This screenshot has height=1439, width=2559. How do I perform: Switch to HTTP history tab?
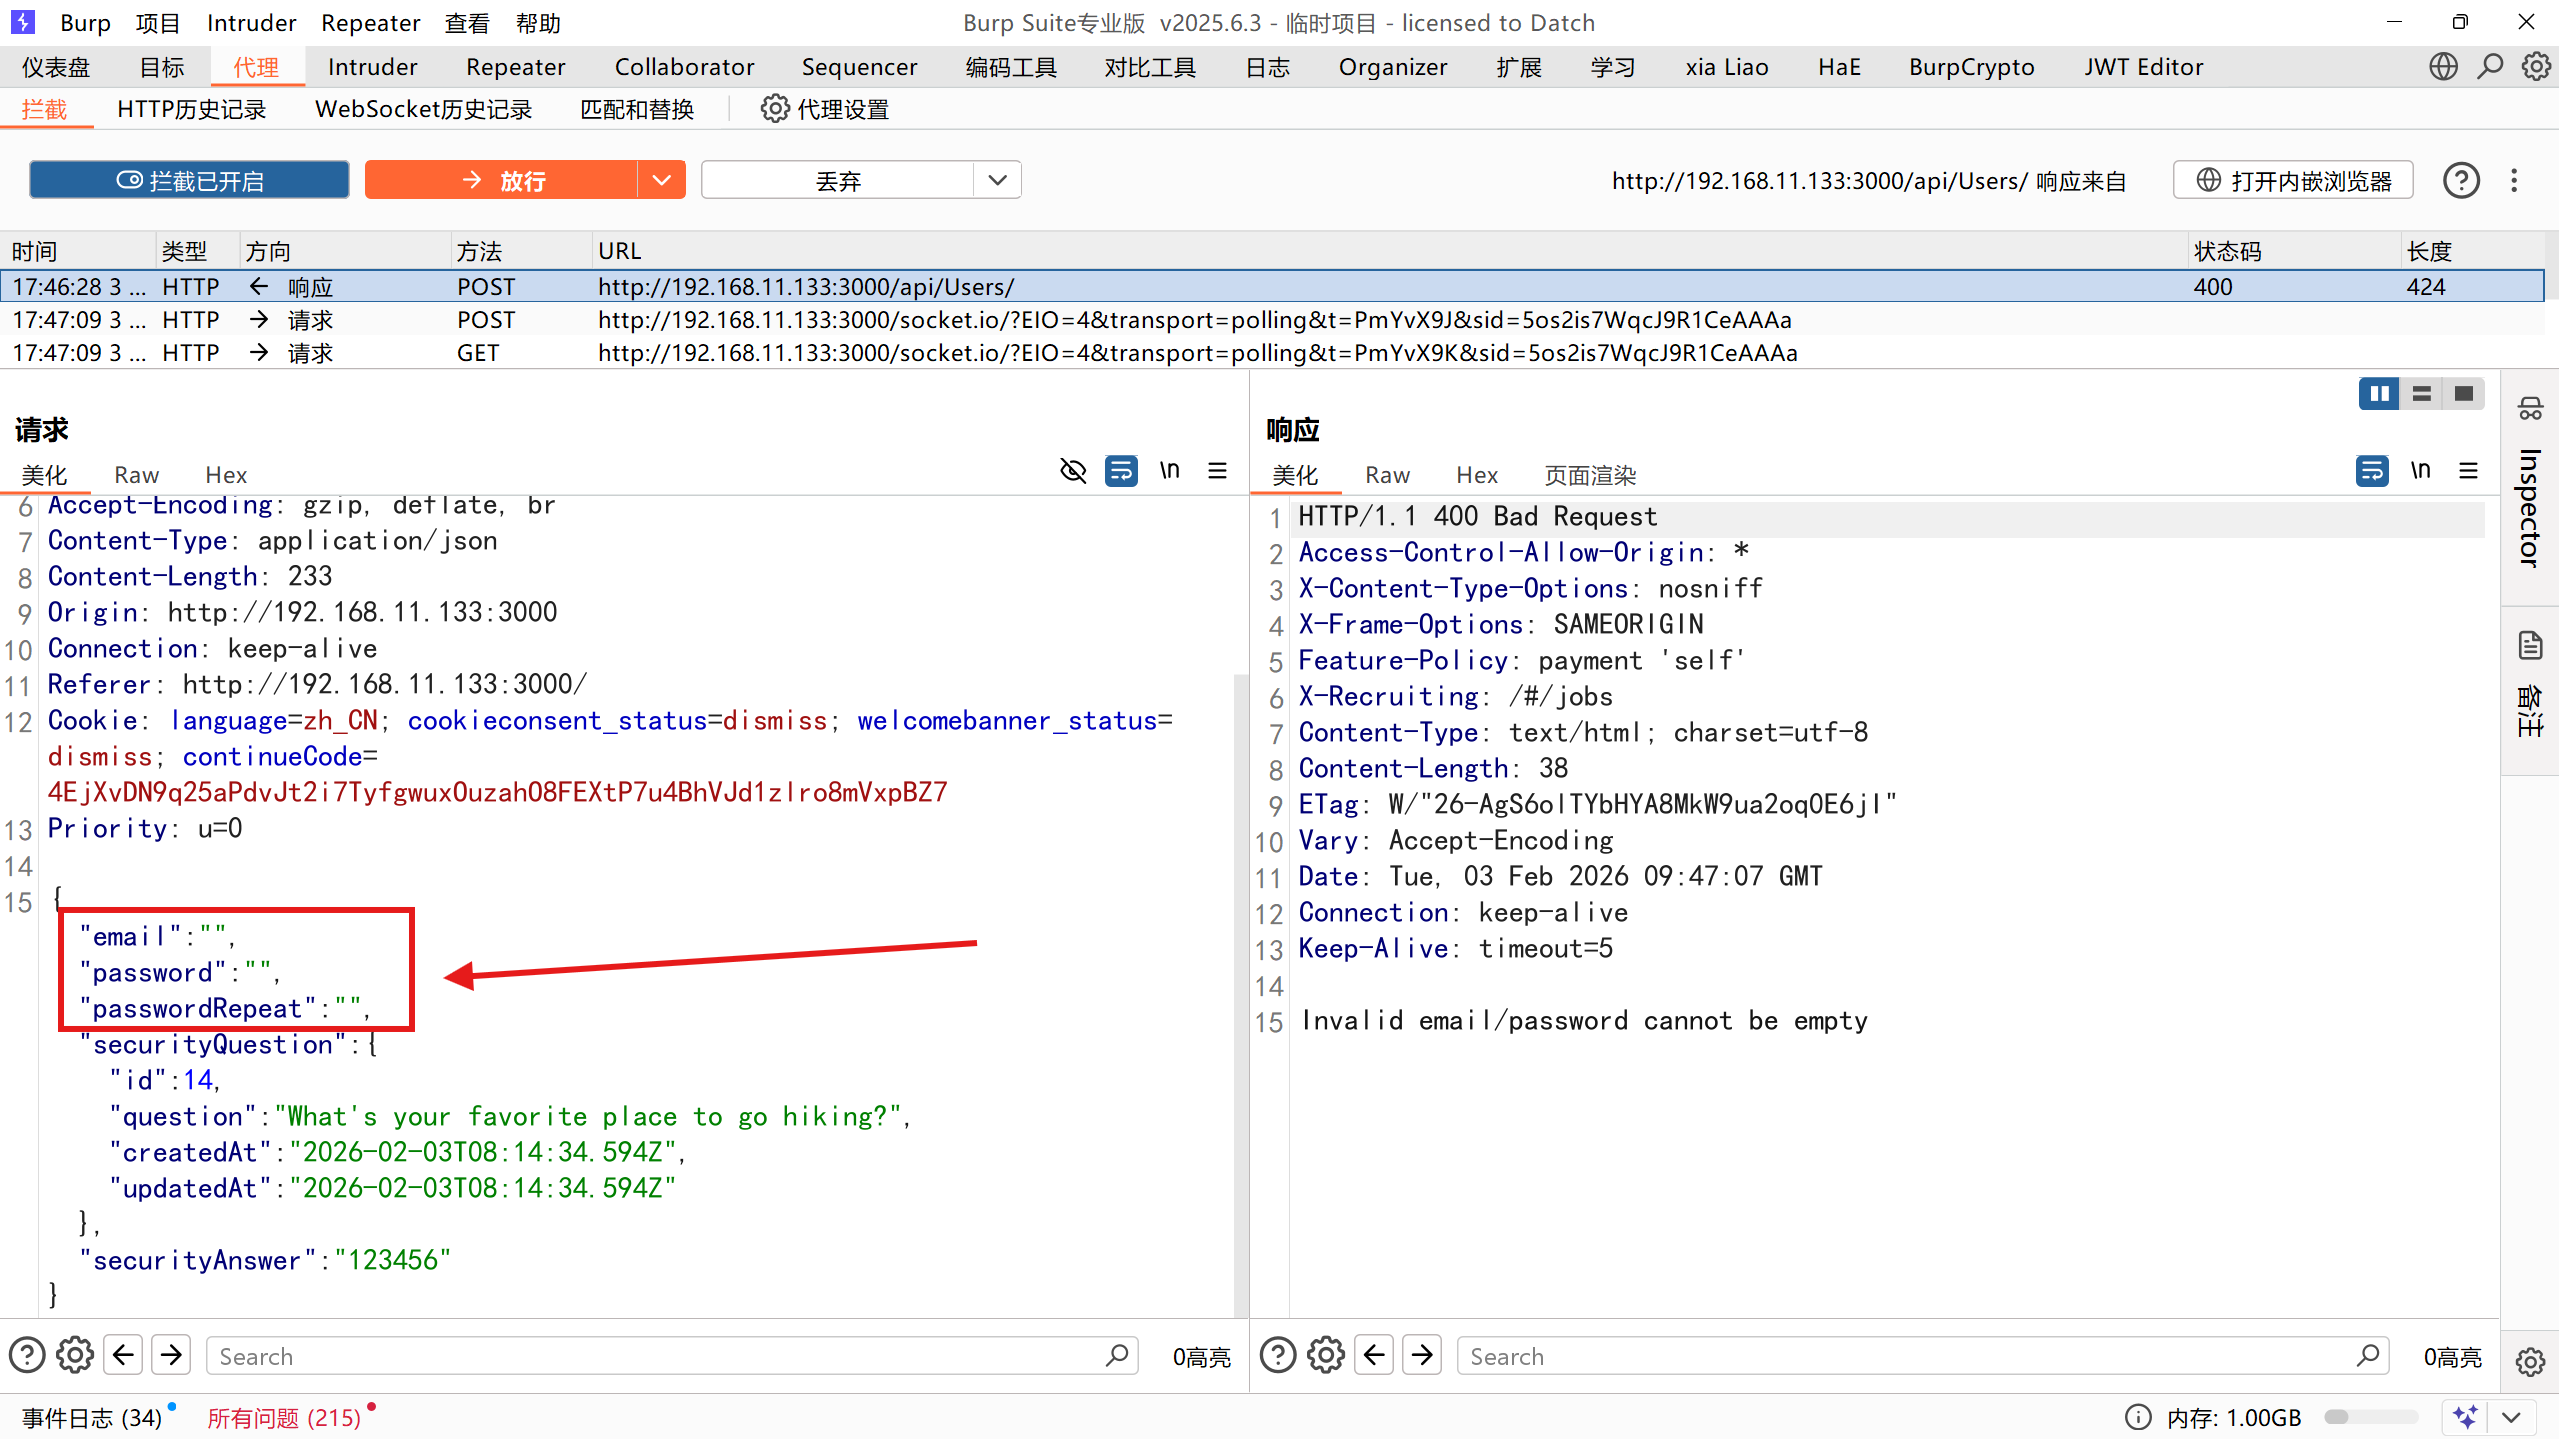191,109
